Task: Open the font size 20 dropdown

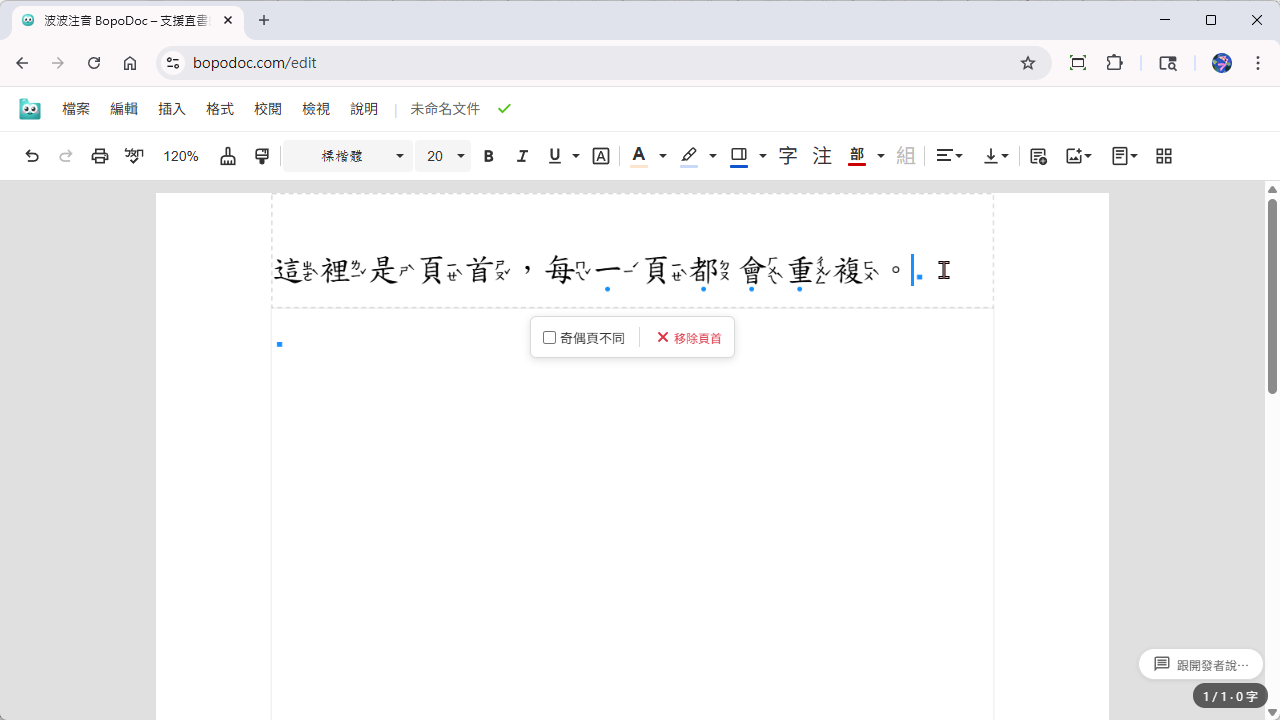Action: coord(443,156)
